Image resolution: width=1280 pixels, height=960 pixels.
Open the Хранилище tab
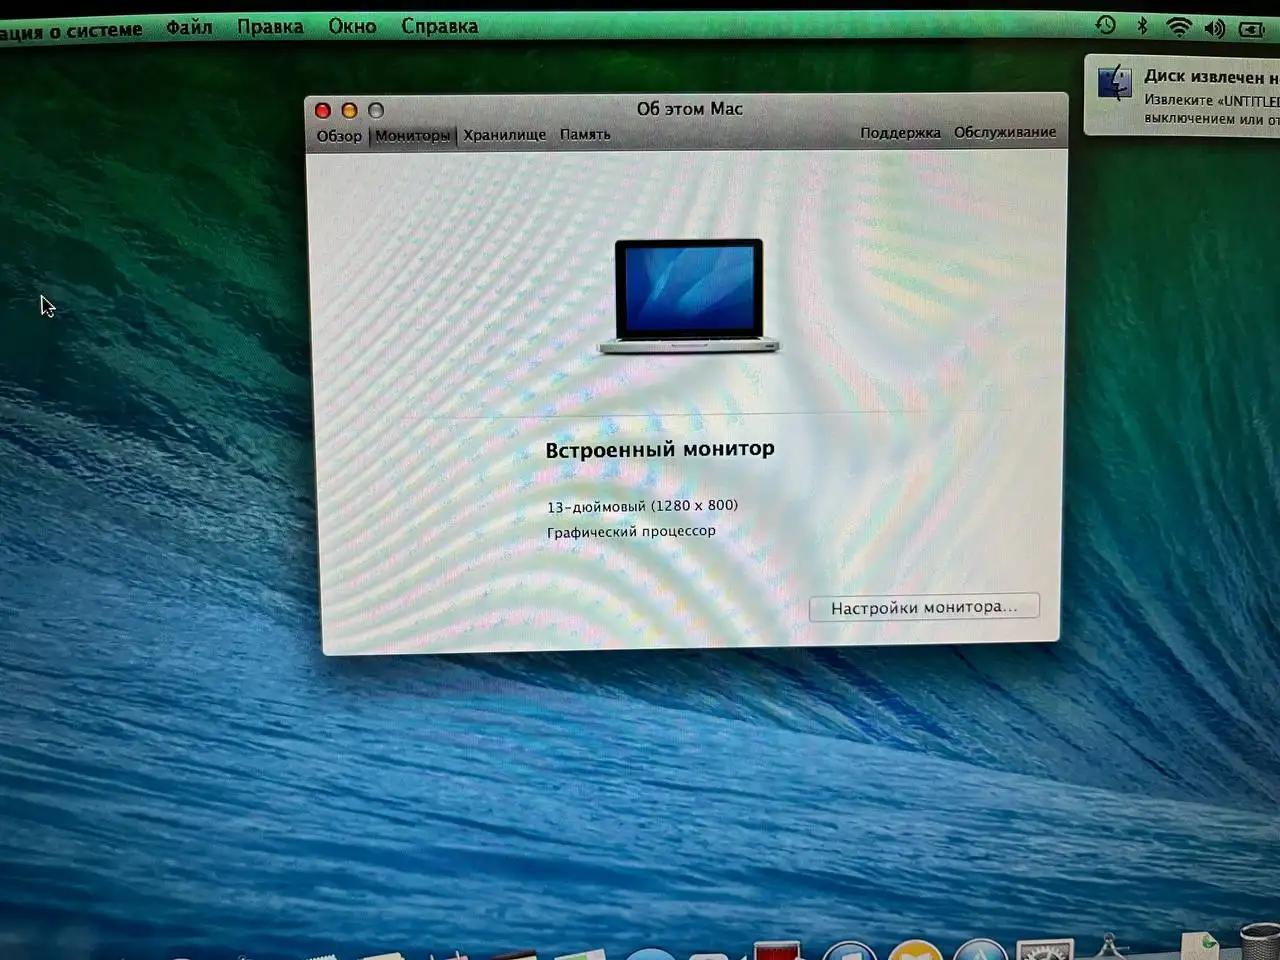[505, 134]
